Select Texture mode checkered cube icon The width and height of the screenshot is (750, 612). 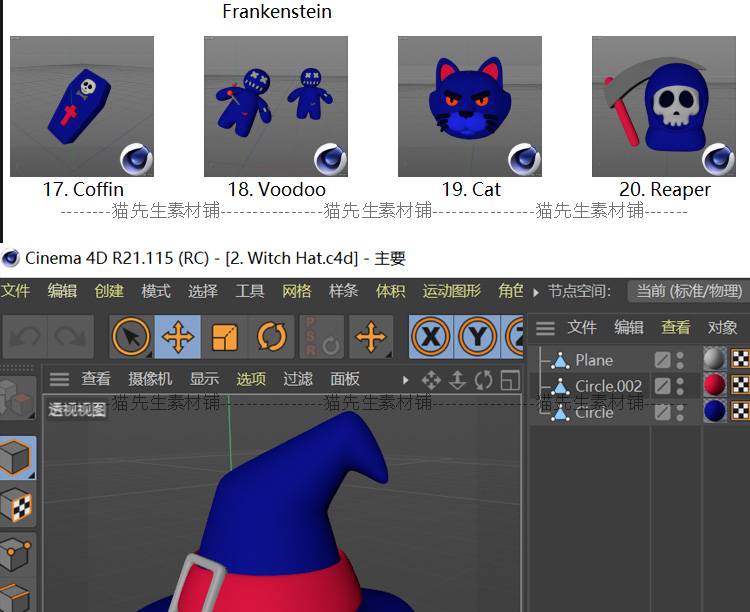click(x=17, y=505)
